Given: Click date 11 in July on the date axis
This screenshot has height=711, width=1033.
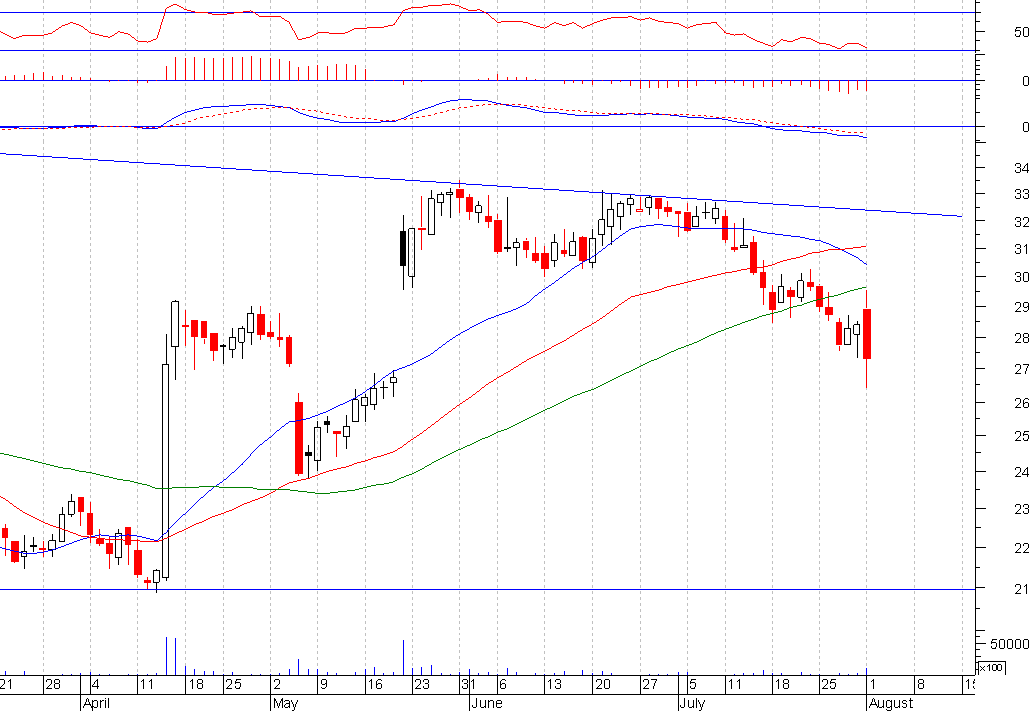Looking at the screenshot, I should [734, 684].
